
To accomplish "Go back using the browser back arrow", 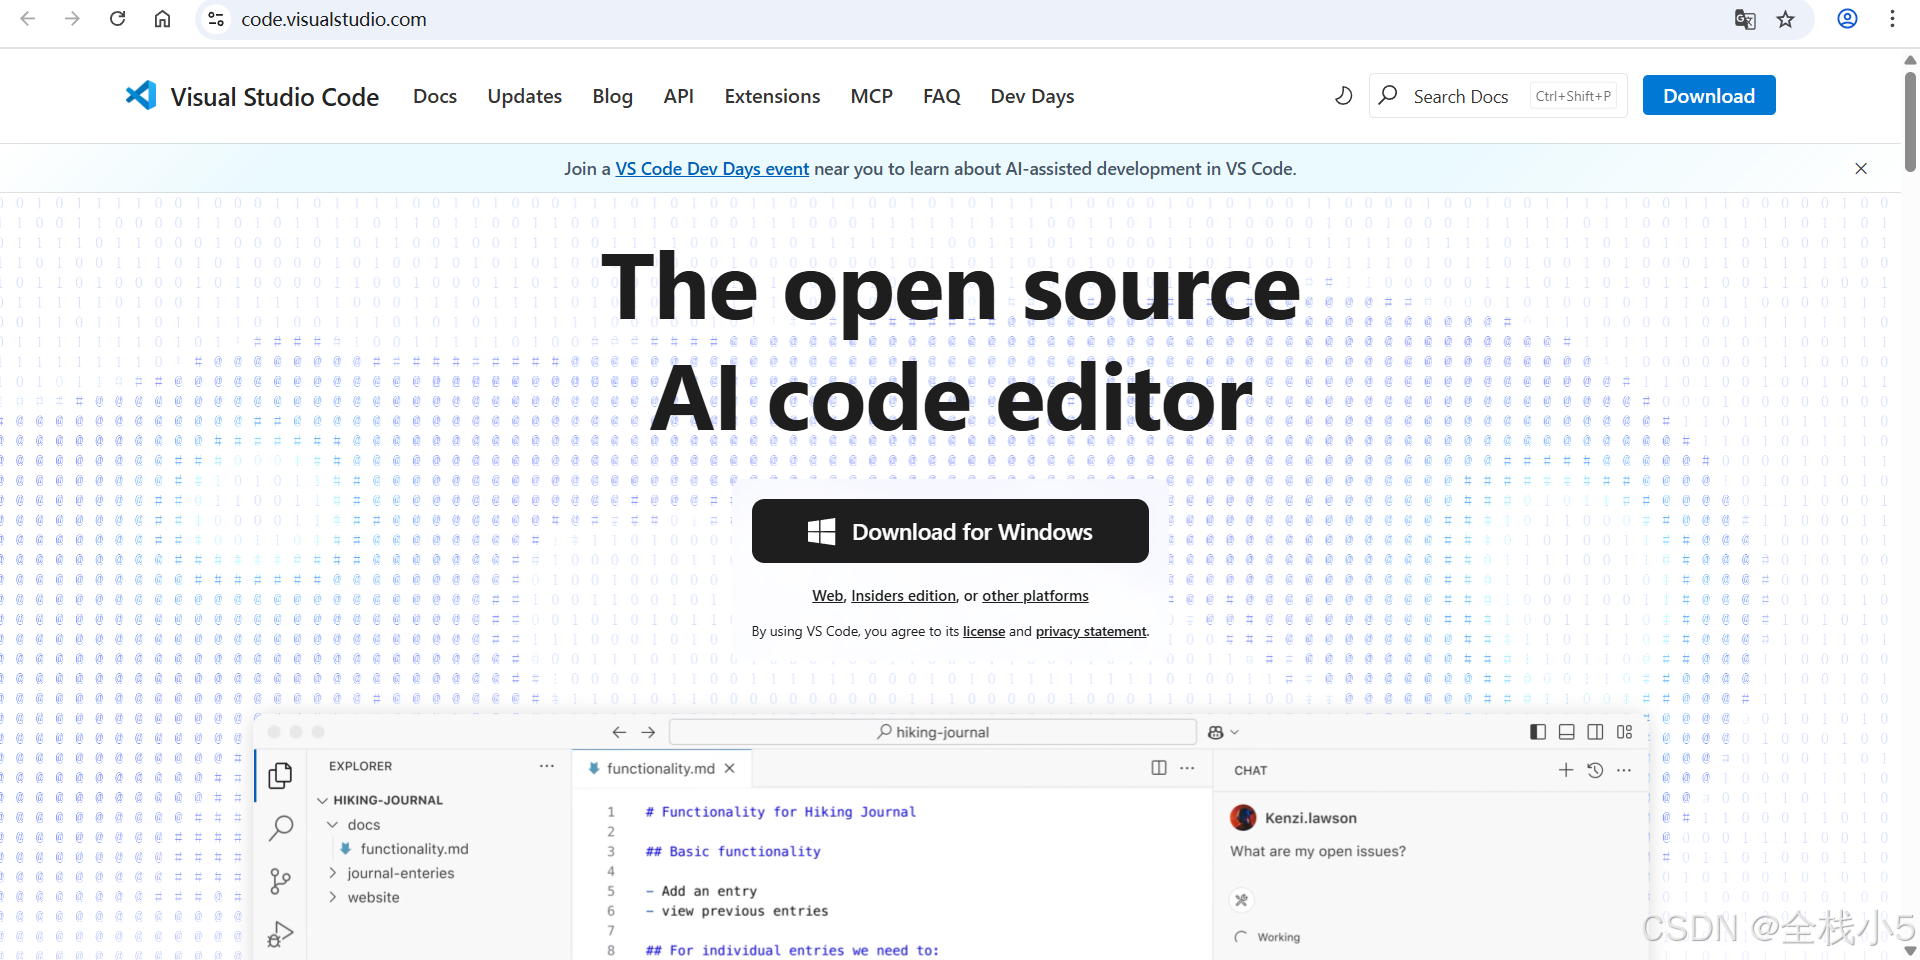I will [28, 19].
